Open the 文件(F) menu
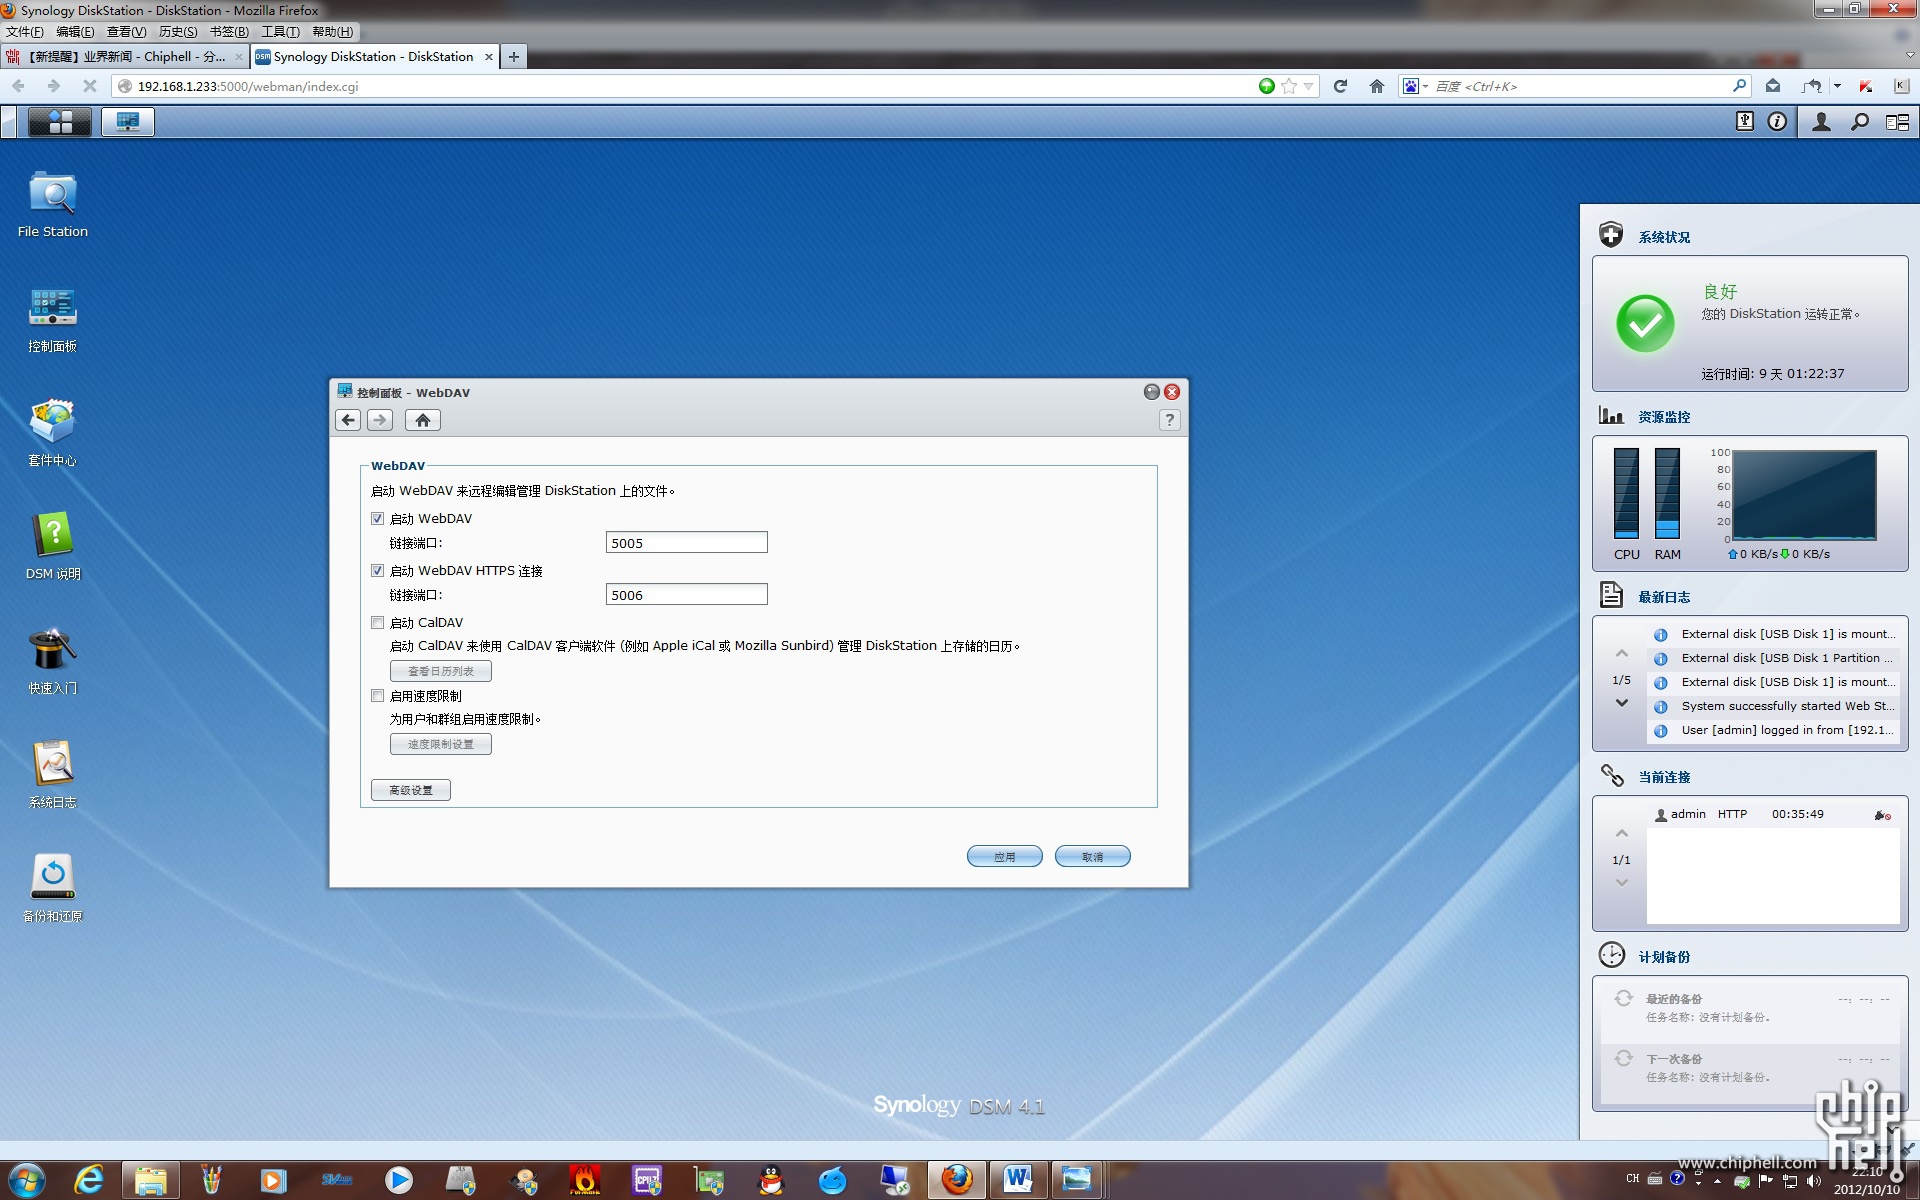The image size is (1920, 1200). (25, 32)
